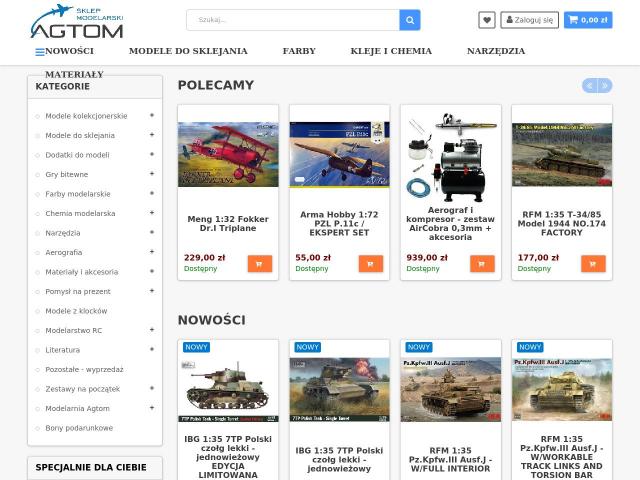The width and height of the screenshot is (640, 480).
Task: Open the Bony podarunkowe category link
Action: [79, 428]
